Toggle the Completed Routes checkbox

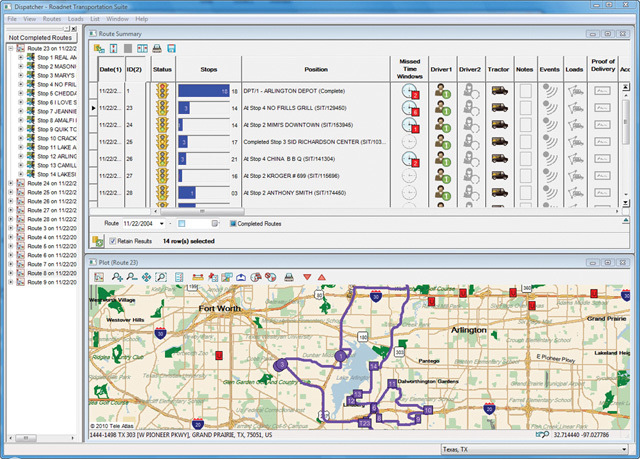232,223
